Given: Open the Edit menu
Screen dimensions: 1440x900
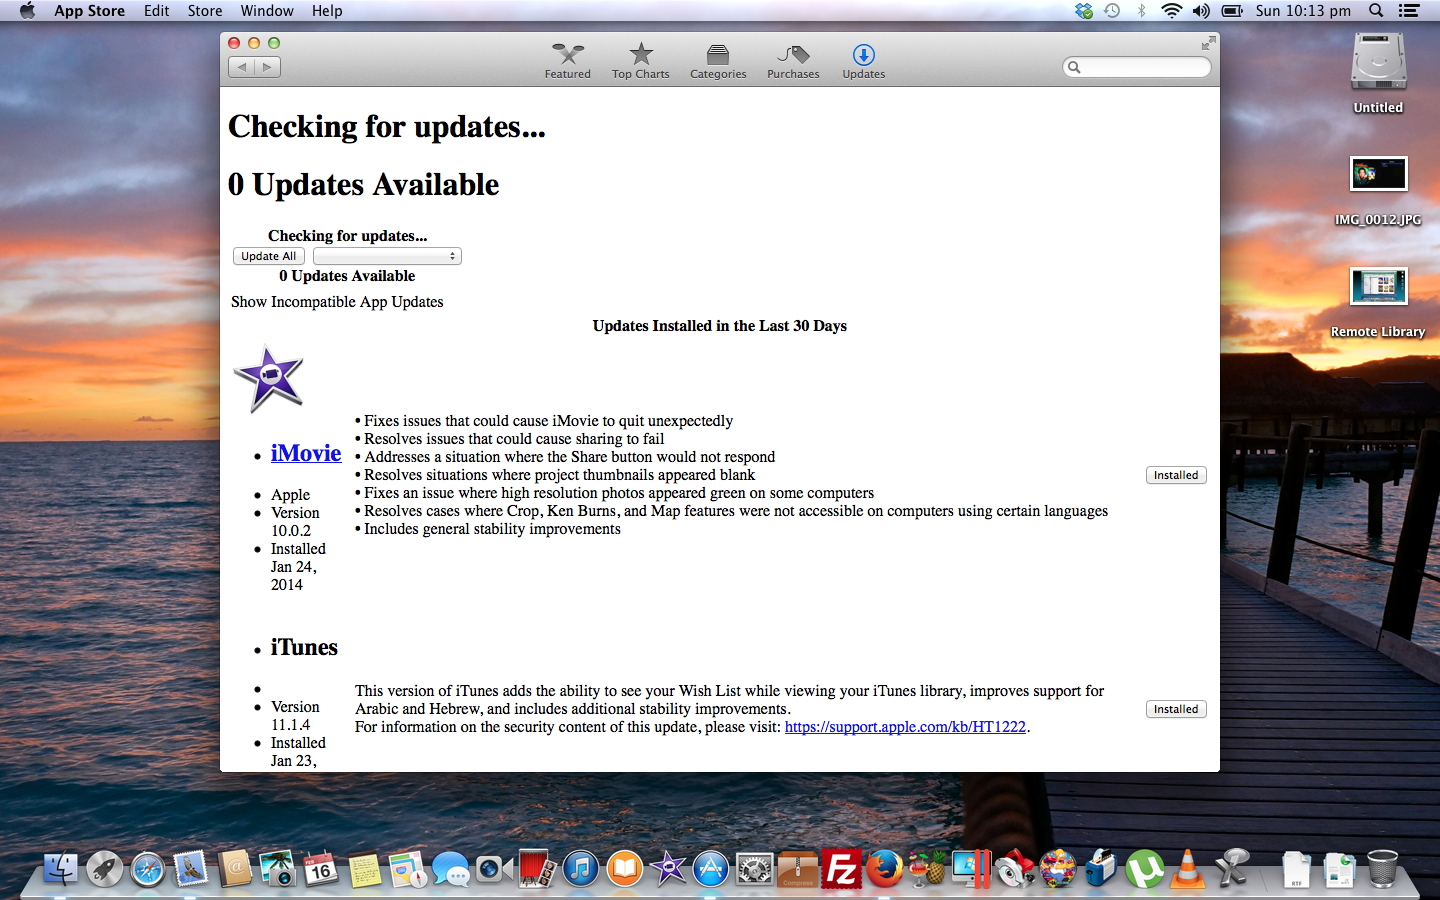Looking at the screenshot, I should [x=156, y=11].
